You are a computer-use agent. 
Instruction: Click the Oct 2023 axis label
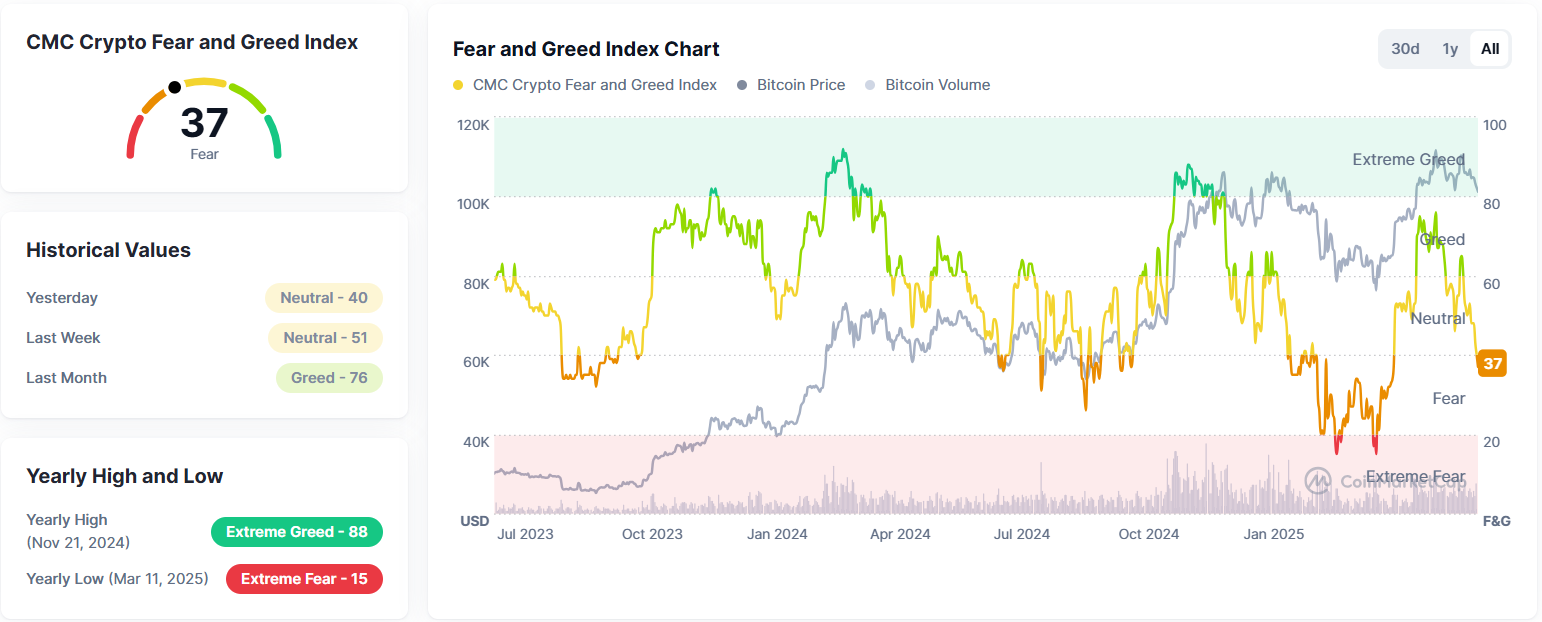tap(652, 534)
